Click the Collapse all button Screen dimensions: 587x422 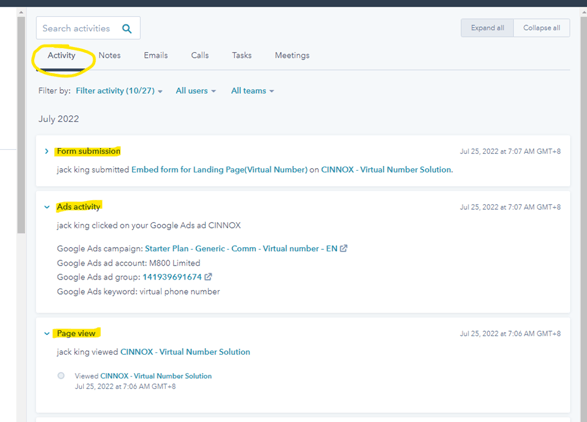(542, 28)
